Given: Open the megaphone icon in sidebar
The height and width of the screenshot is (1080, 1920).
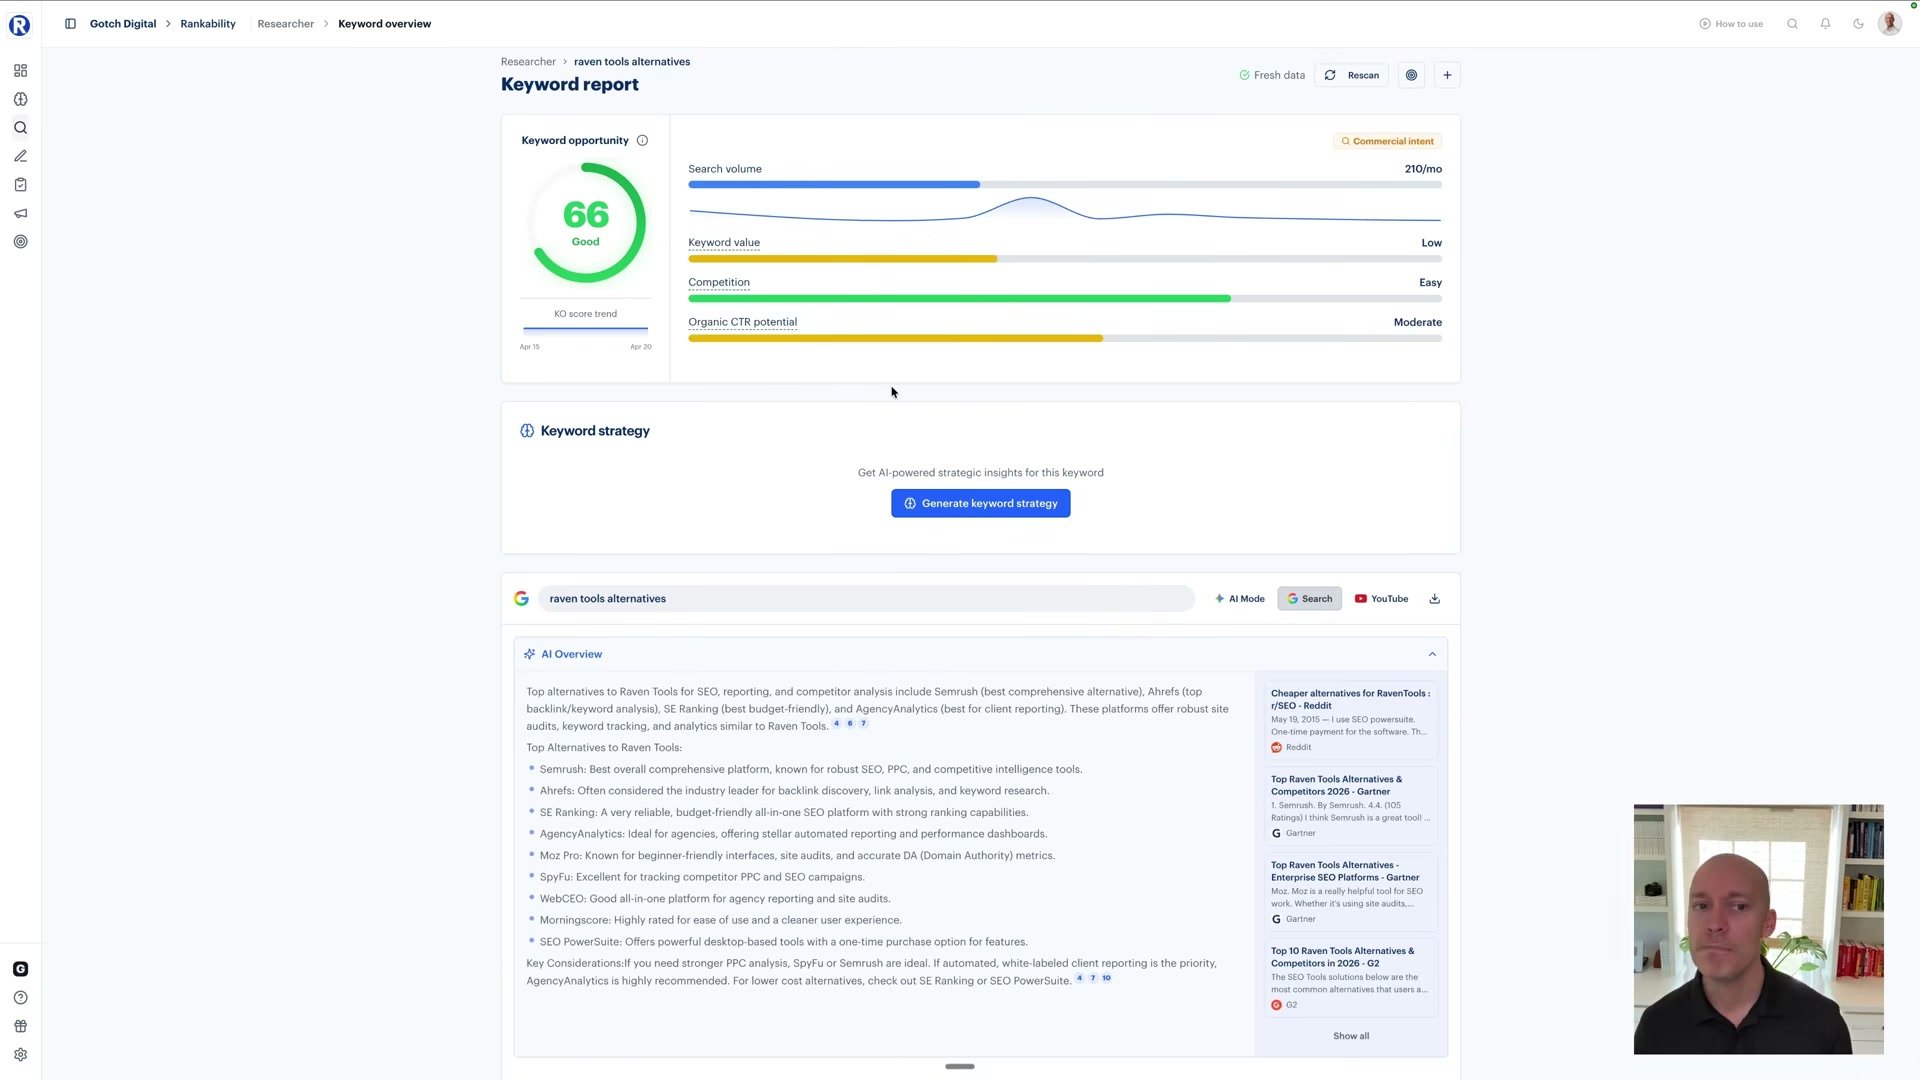Looking at the screenshot, I should (20, 213).
